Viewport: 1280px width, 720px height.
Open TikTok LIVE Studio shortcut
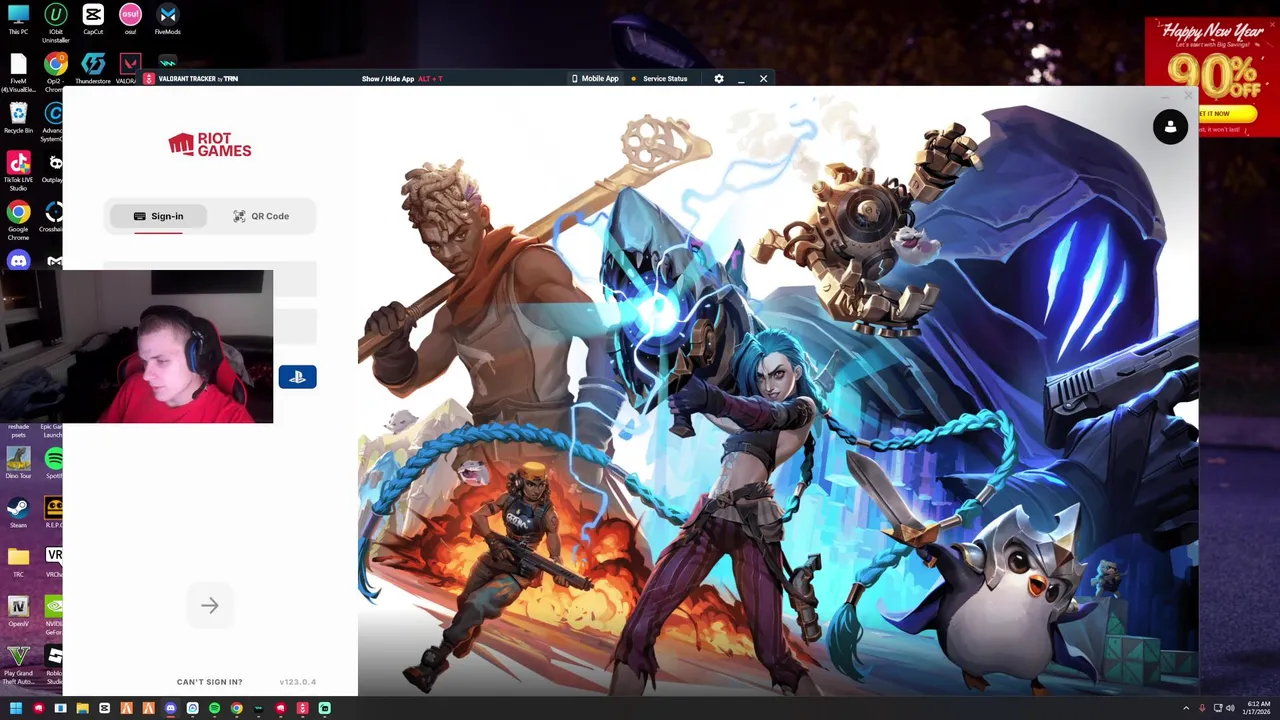click(18, 170)
